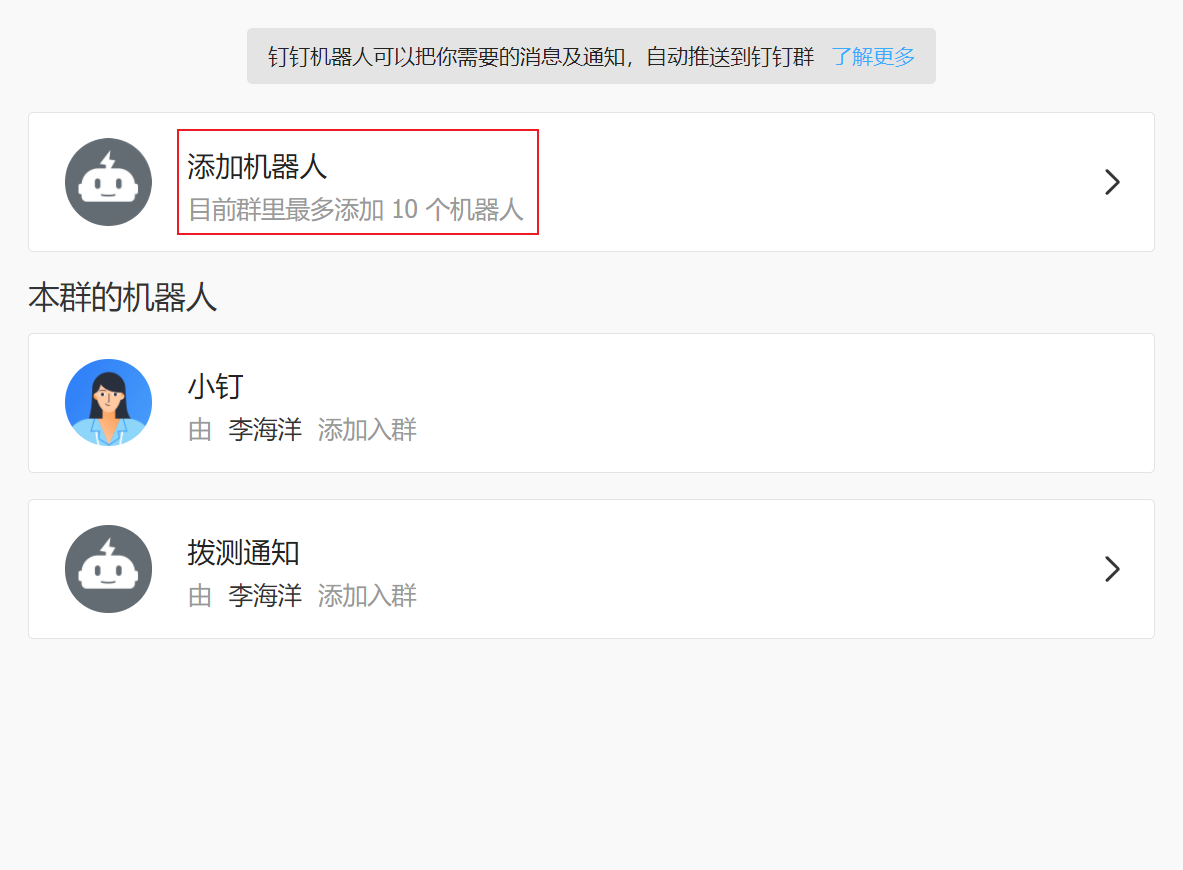Click 李海洋 in the 小钉 row

tap(265, 430)
